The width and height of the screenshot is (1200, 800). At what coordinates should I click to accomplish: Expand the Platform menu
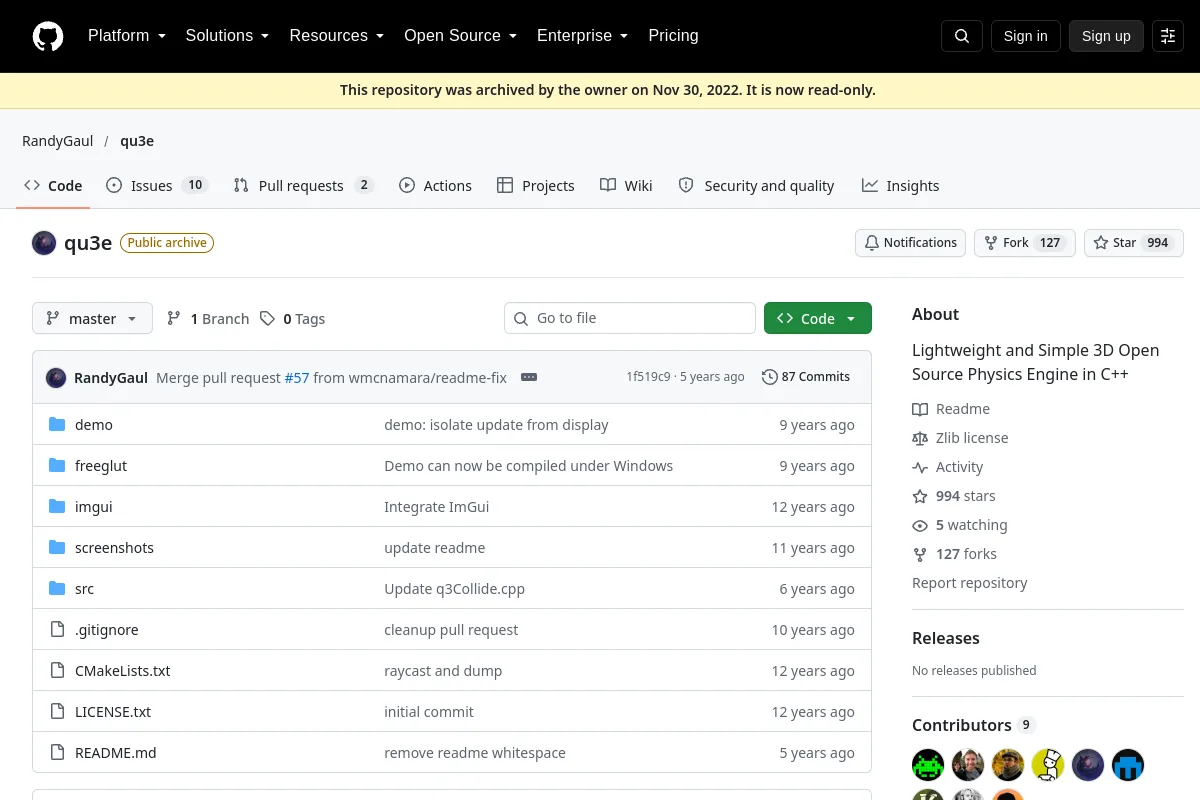click(127, 36)
